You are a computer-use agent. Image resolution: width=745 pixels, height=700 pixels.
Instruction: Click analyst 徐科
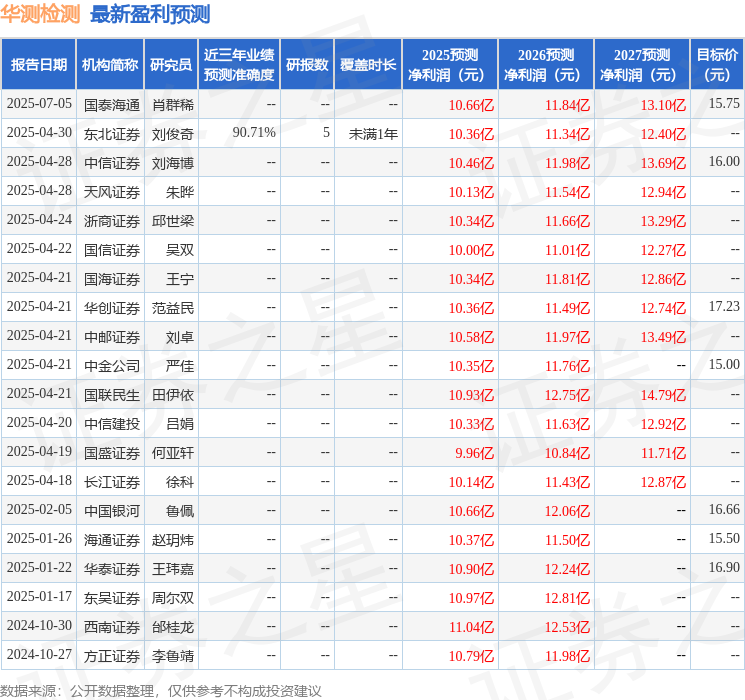[x=180, y=482]
